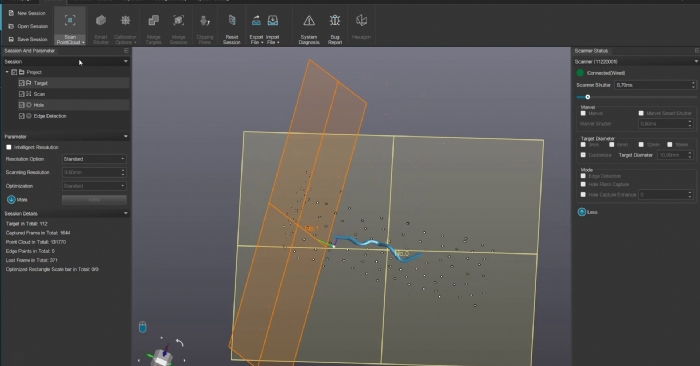The height and width of the screenshot is (366, 700).
Task: Open Calibration Options in the toolbar
Action: point(125,29)
